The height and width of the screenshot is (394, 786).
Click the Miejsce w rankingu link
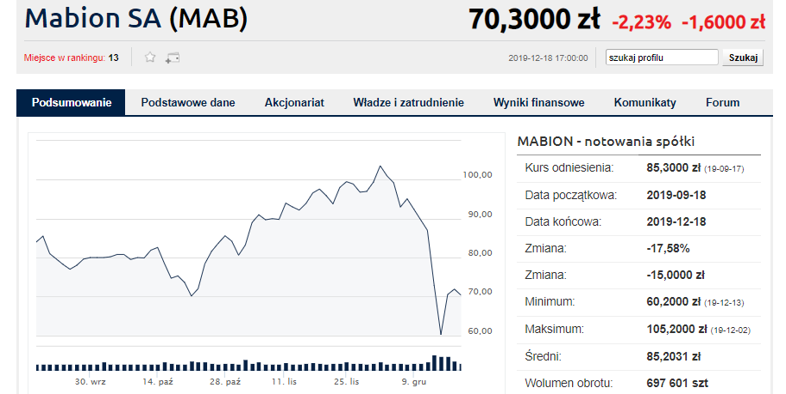[x=64, y=58]
